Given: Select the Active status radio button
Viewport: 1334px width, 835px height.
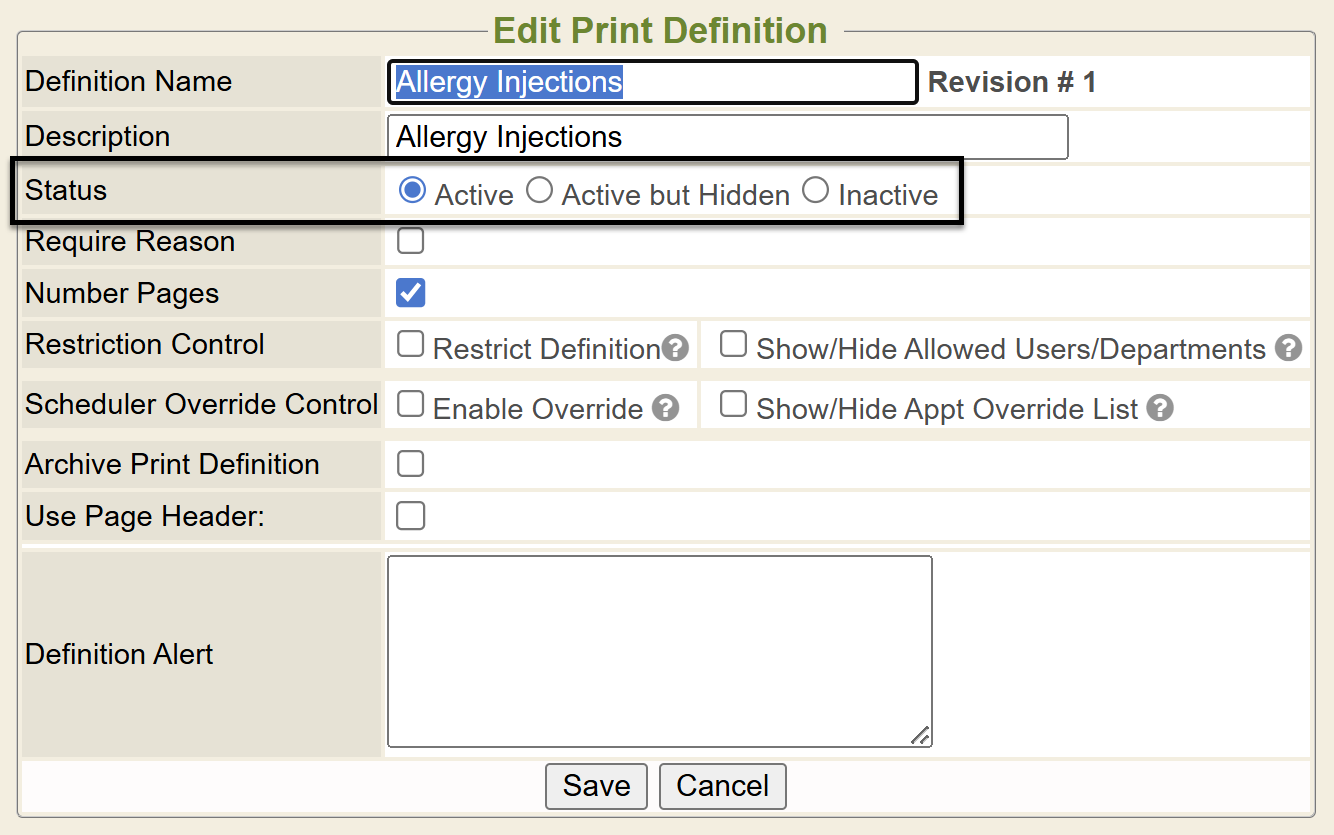Looking at the screenshot, I should tap(412, 190).
